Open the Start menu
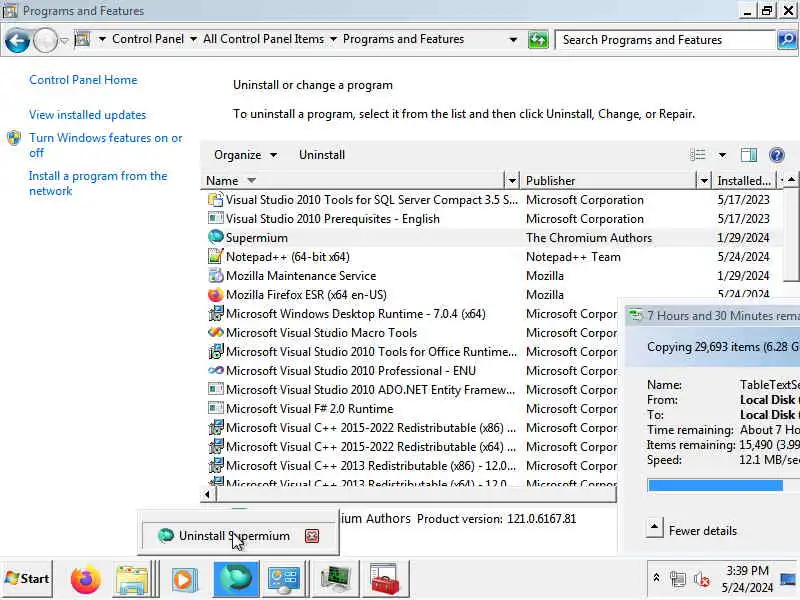The width and height of the screenshot is (800, 600). (x=27, y=579)
